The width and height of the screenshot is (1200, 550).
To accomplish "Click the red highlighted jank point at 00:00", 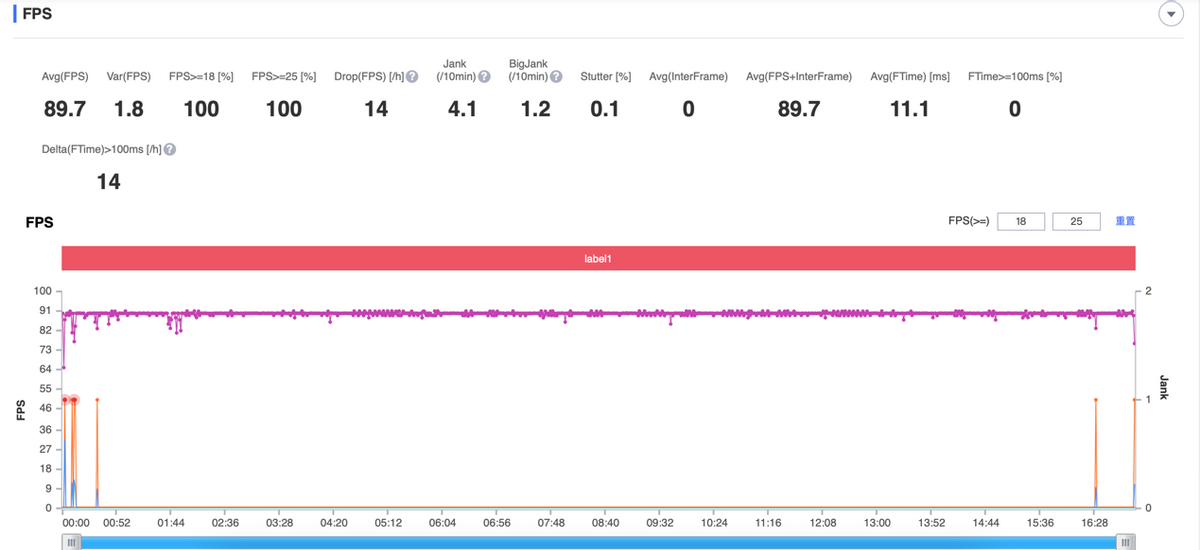I will click(x=65, y=400).
